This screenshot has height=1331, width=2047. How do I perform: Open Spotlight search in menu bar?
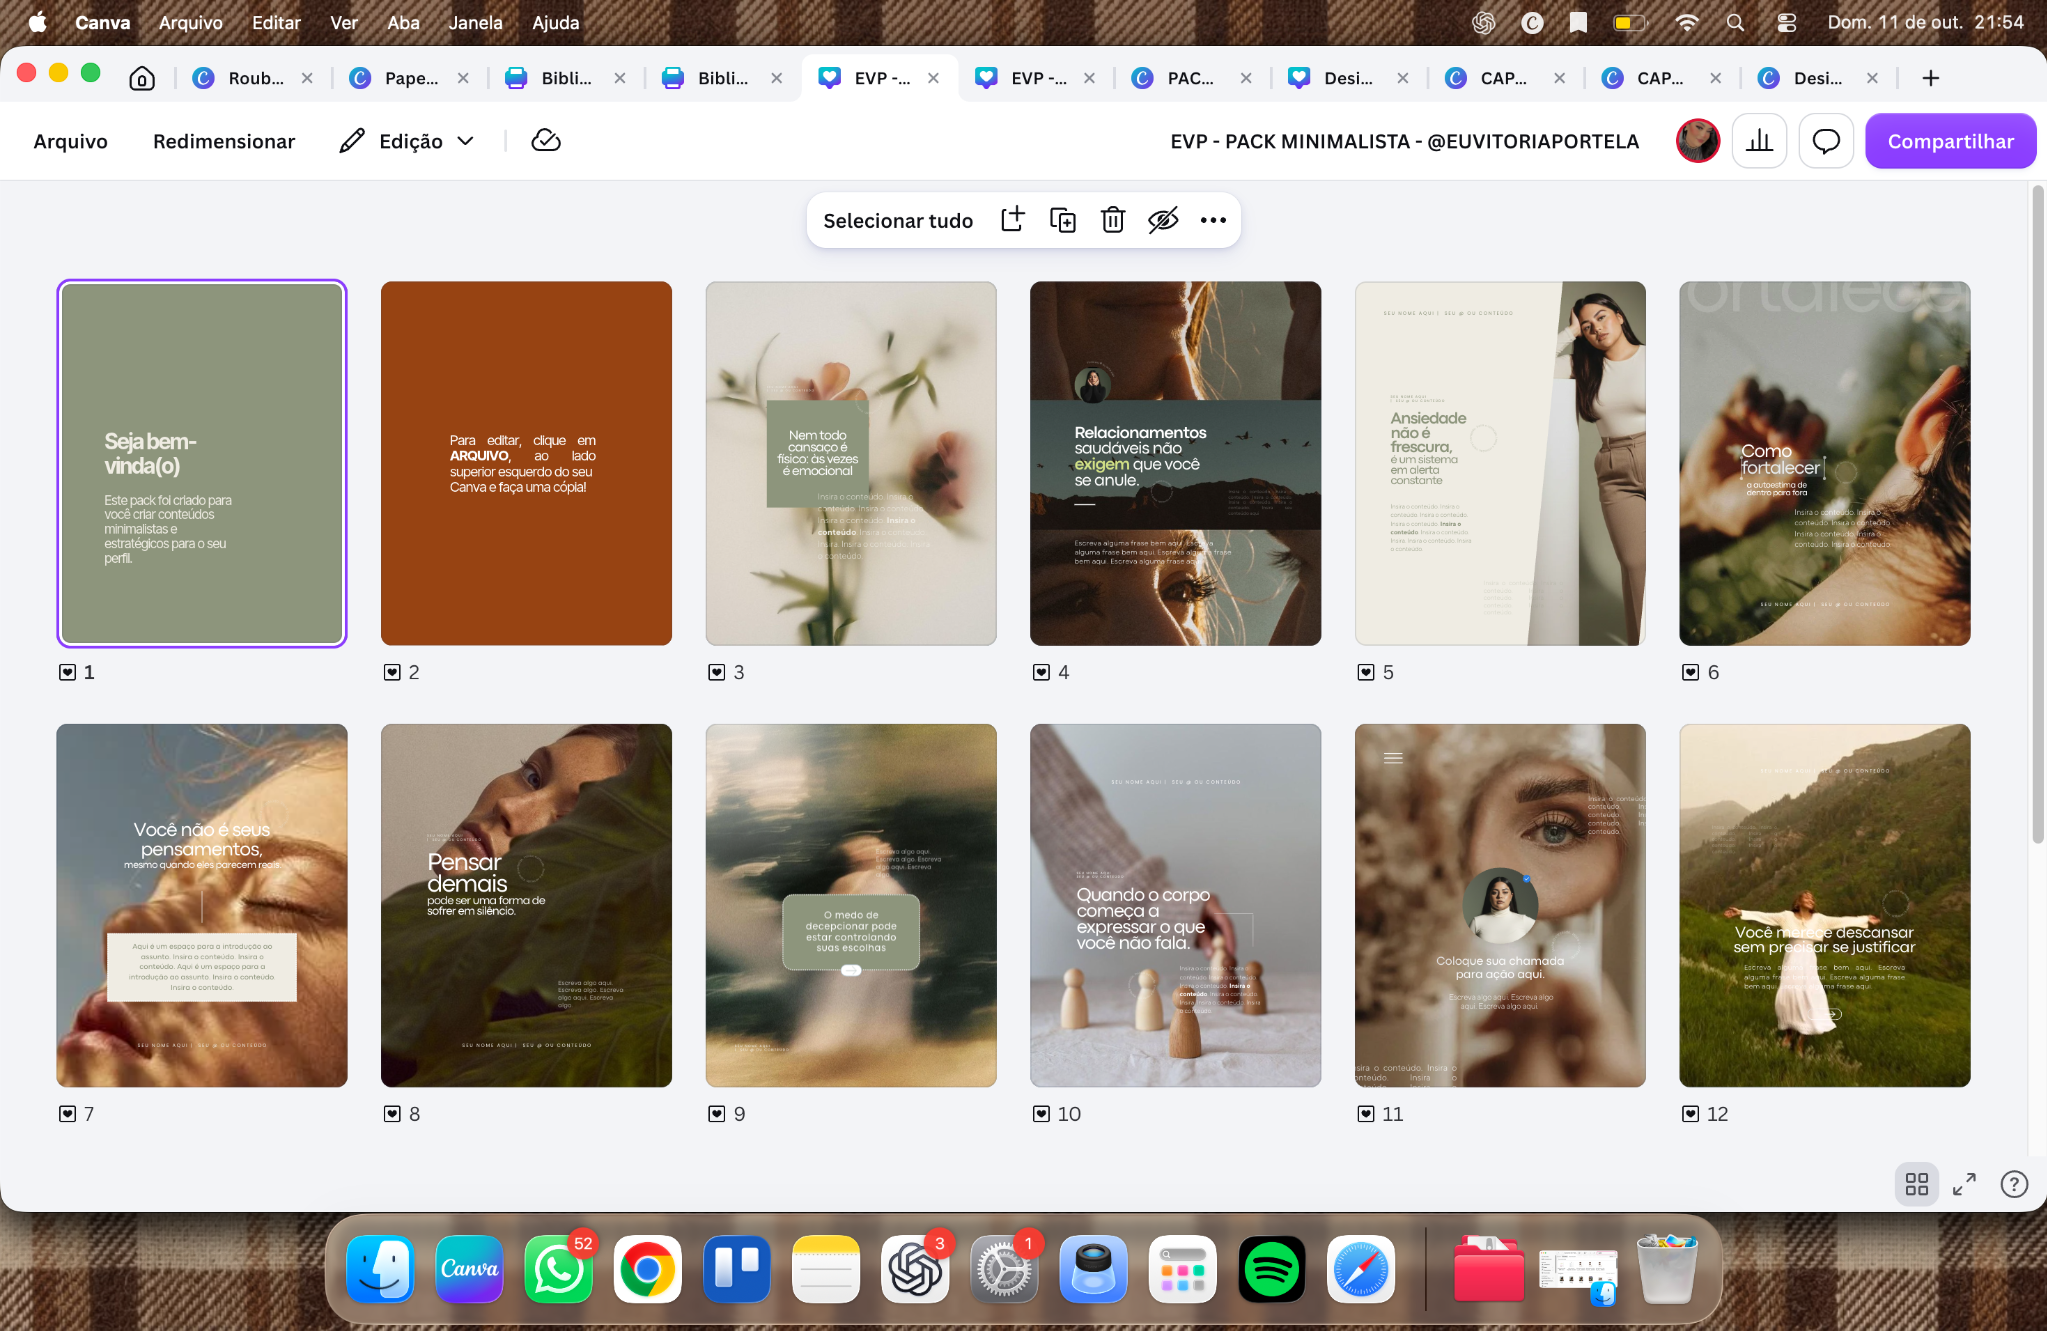[x=1736, y=22]
